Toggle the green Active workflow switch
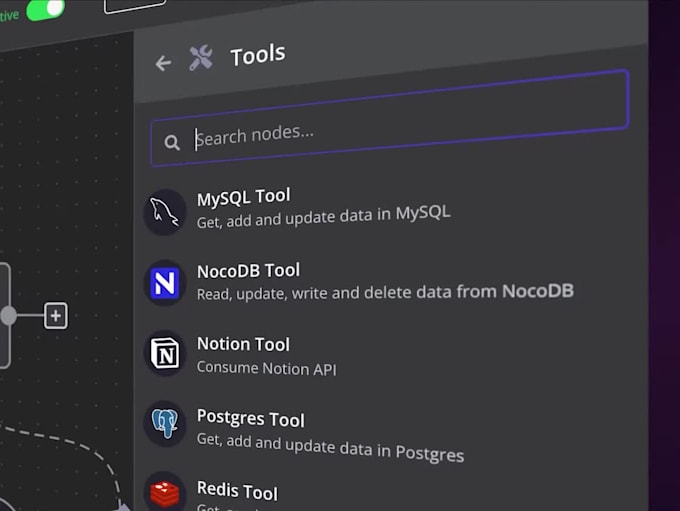The height and width of the screenshot is (511, 680). 46,9
